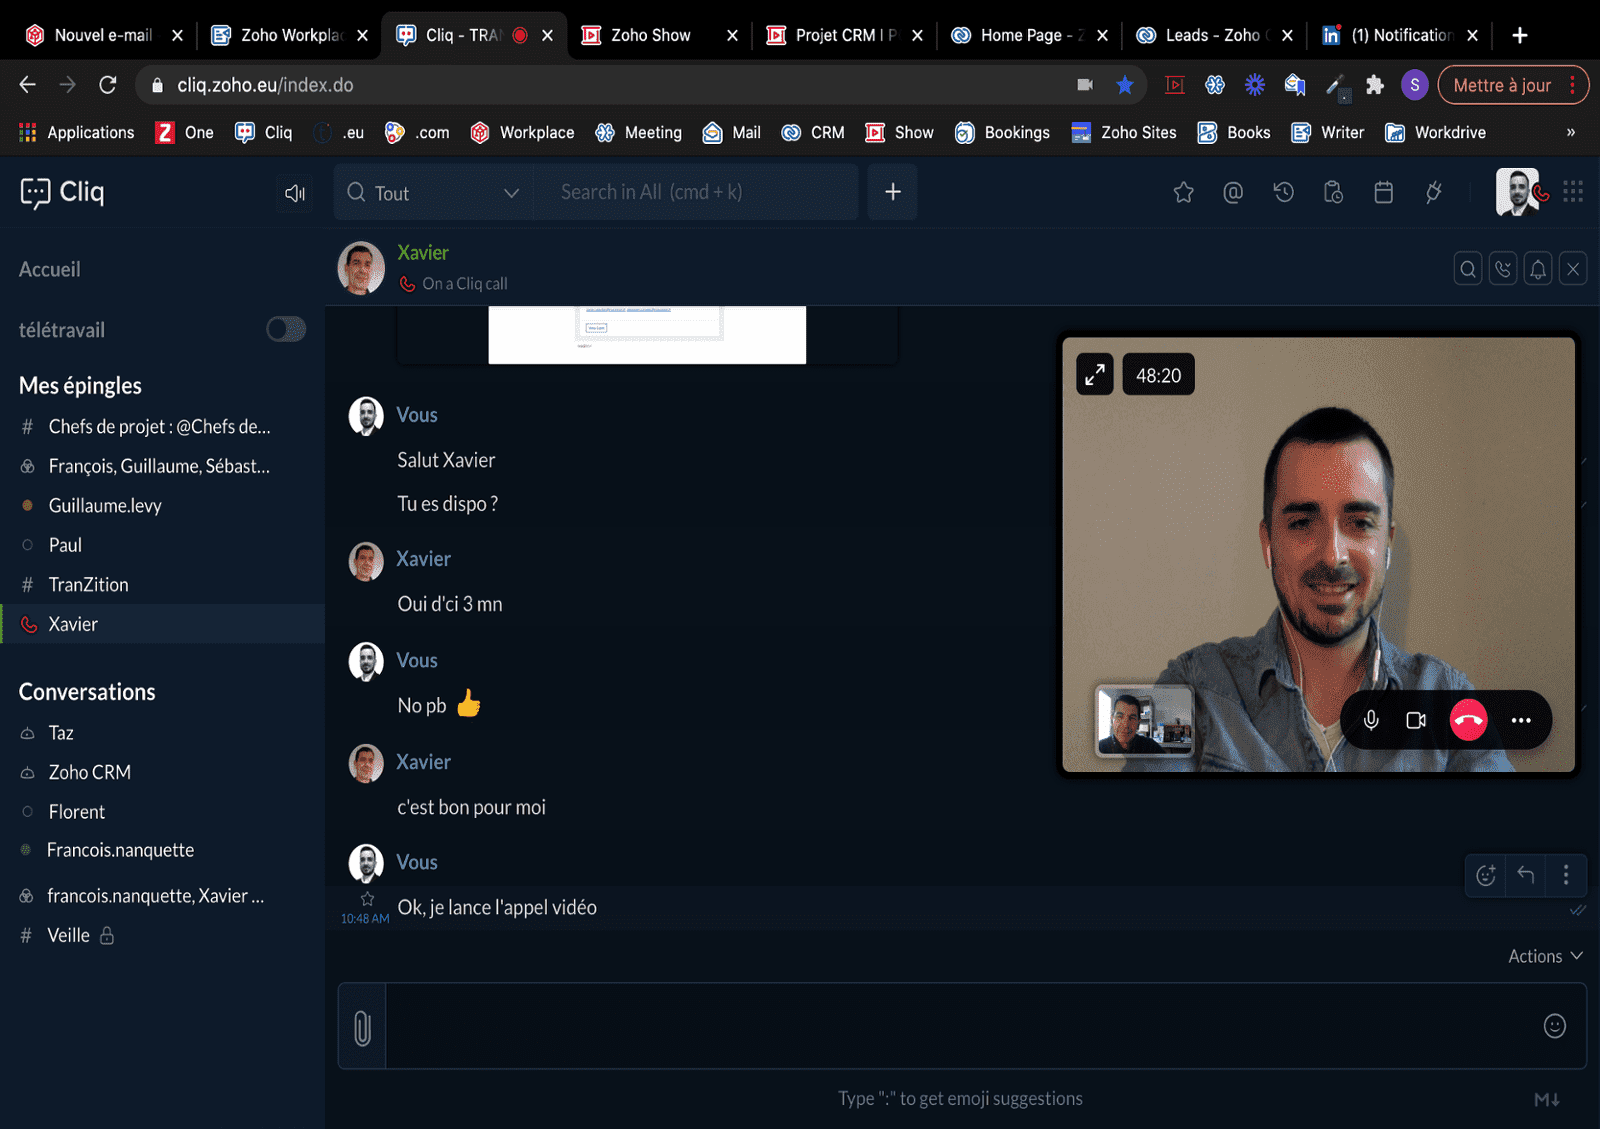The width and height of the screenshot is (1600, 1129).
Task: Click the plus button to create new
Action: click(x=893, y=192)
